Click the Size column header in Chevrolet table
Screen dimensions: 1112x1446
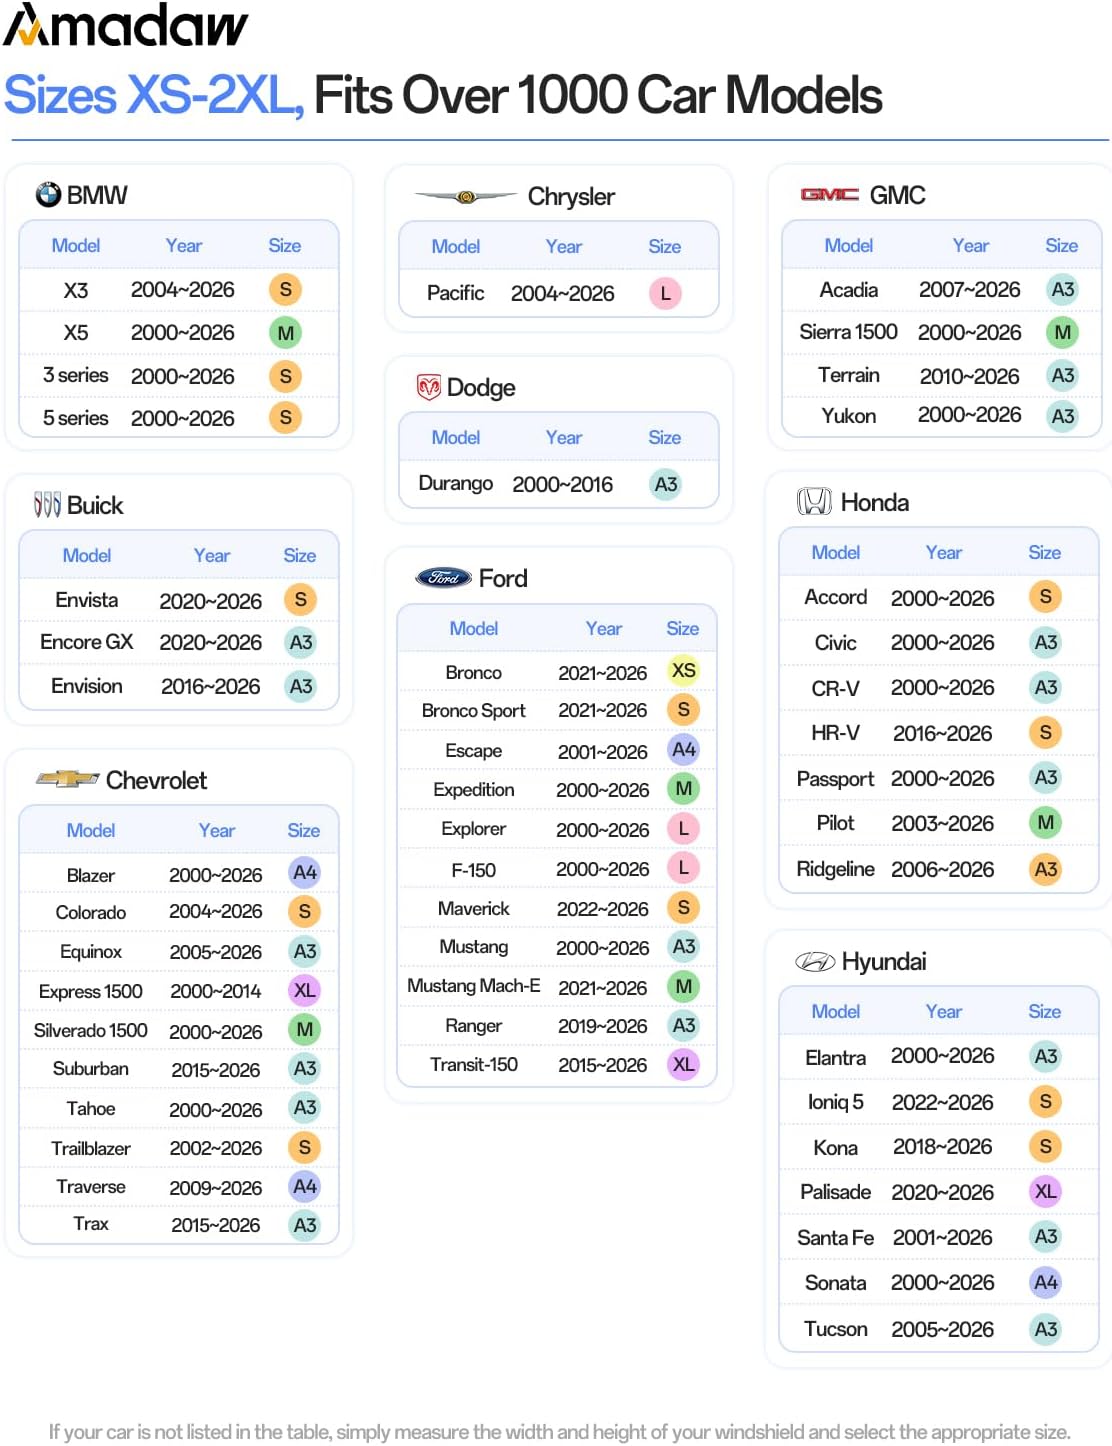tap(303, 830)
